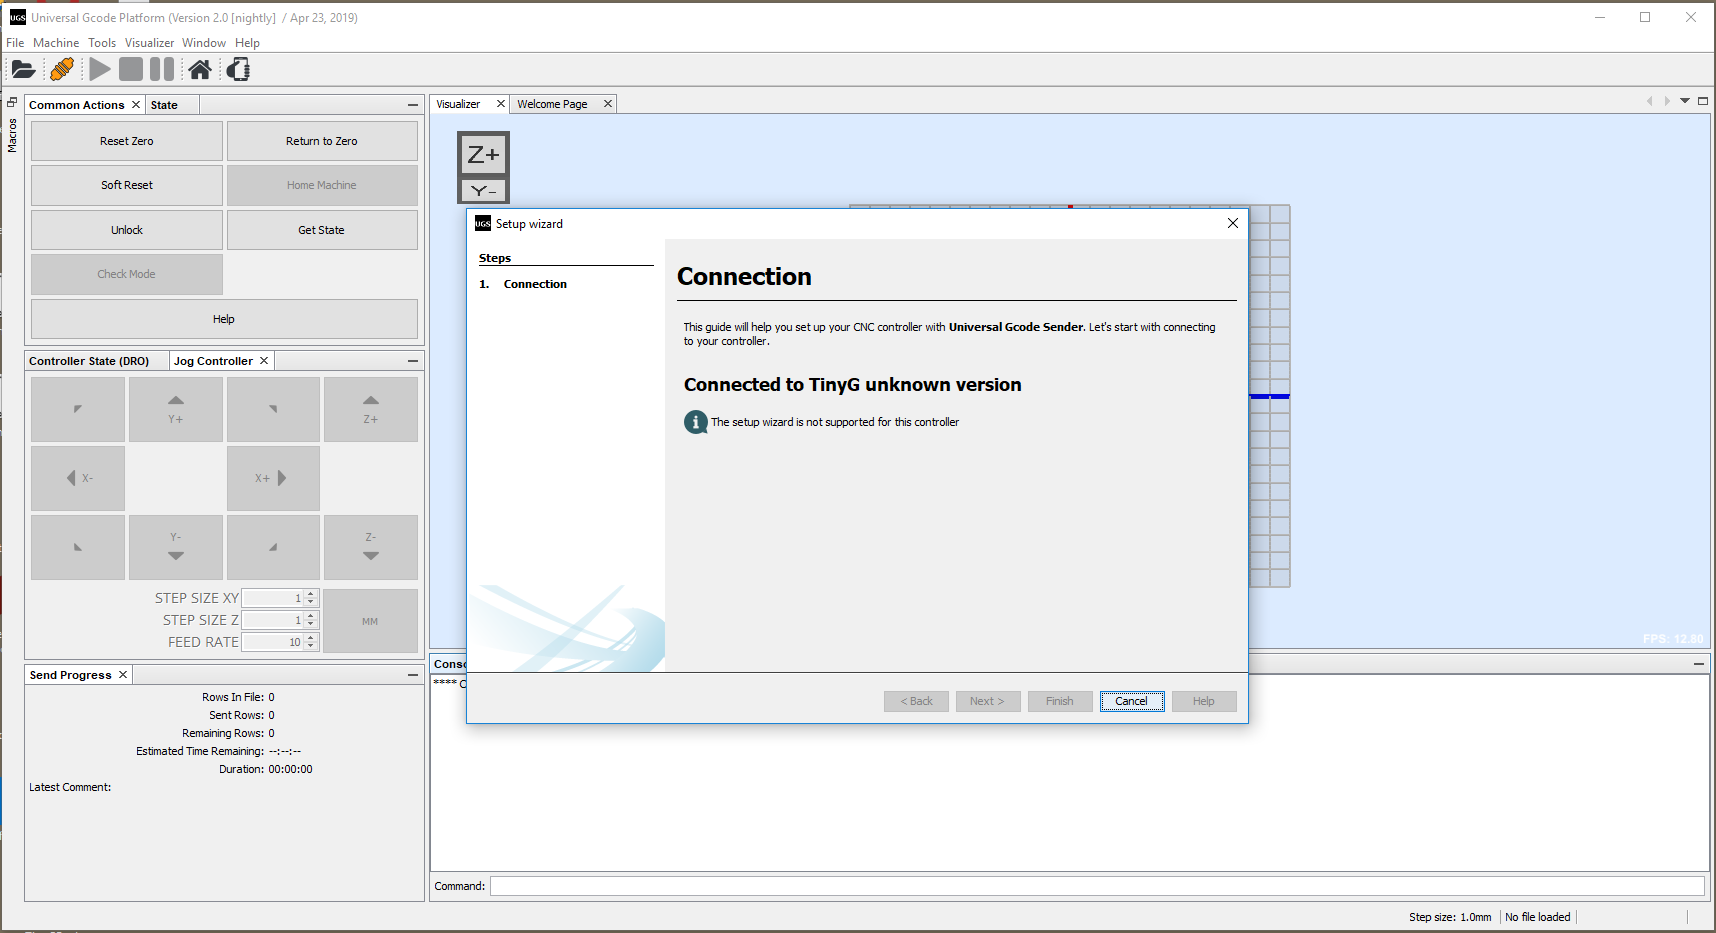Jog X- in the Jog Controller
The width and height of the screenshot is (1716, 933).
click(x=78, y=478)
